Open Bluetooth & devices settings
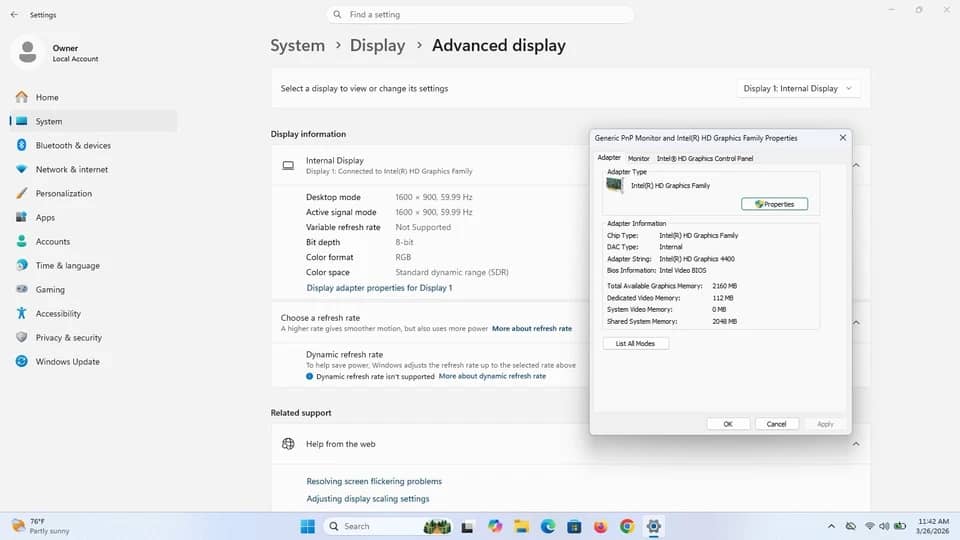Viewport: 960px width, 540px height. pos(93,145)
